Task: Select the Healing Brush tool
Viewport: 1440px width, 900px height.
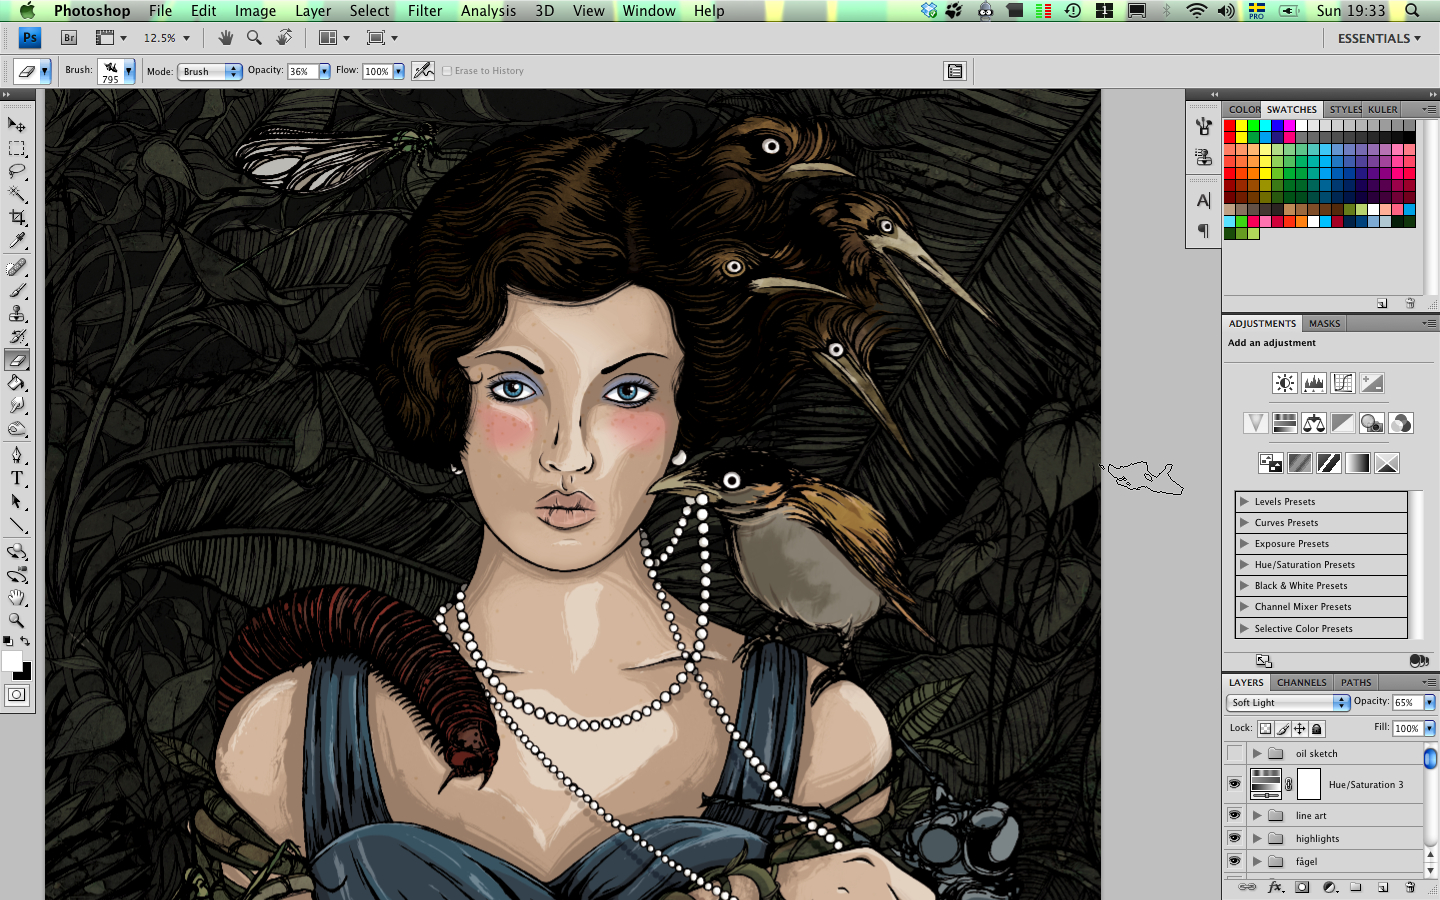Action: coord(17,267)
